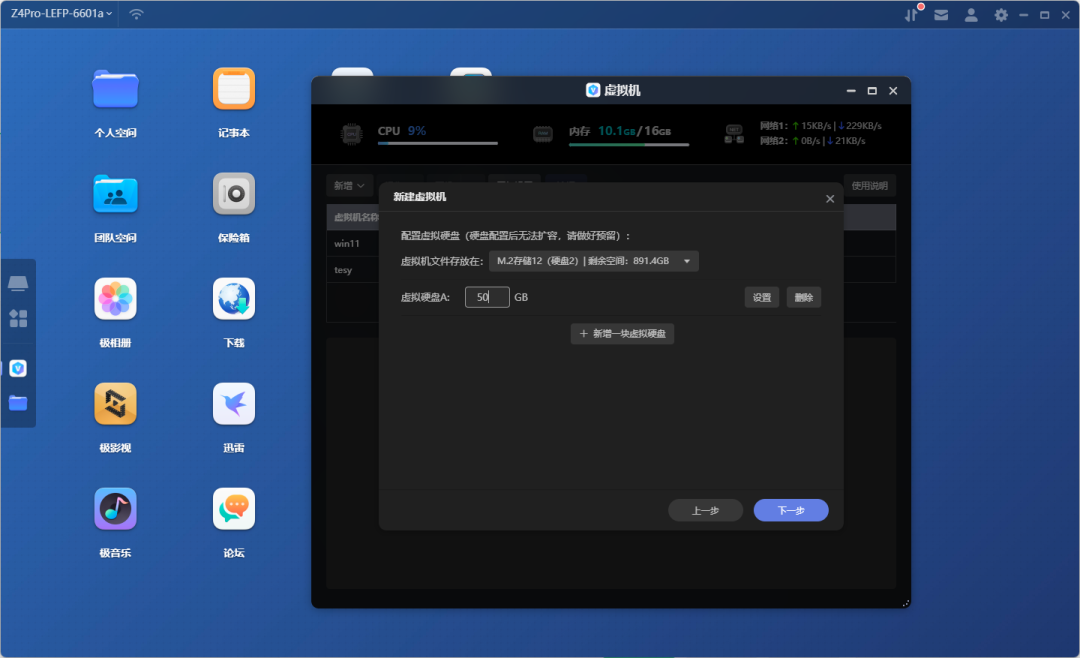Click the 内存 usage progress bar
Viewport: 1080px width, 658px height.
pos(629,145)
